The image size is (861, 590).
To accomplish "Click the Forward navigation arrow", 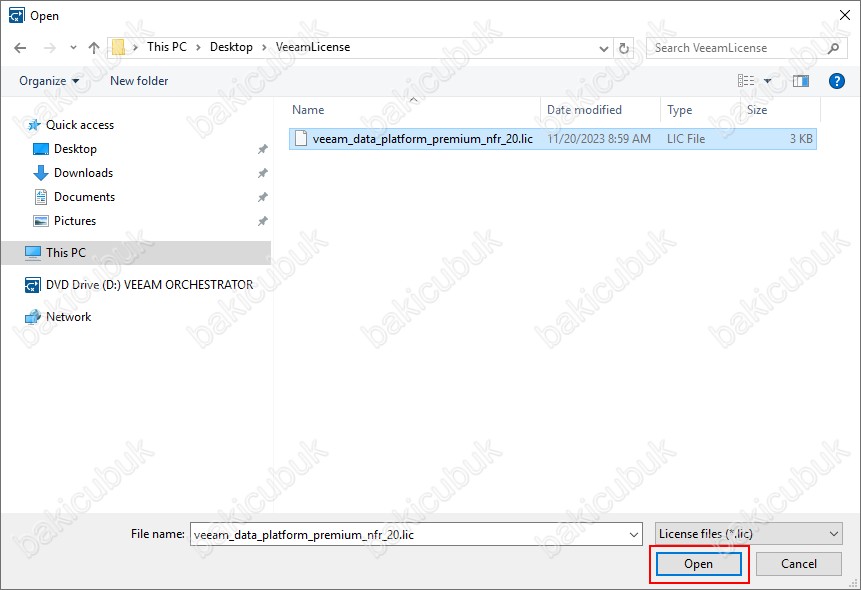I will tap(50, 48).
